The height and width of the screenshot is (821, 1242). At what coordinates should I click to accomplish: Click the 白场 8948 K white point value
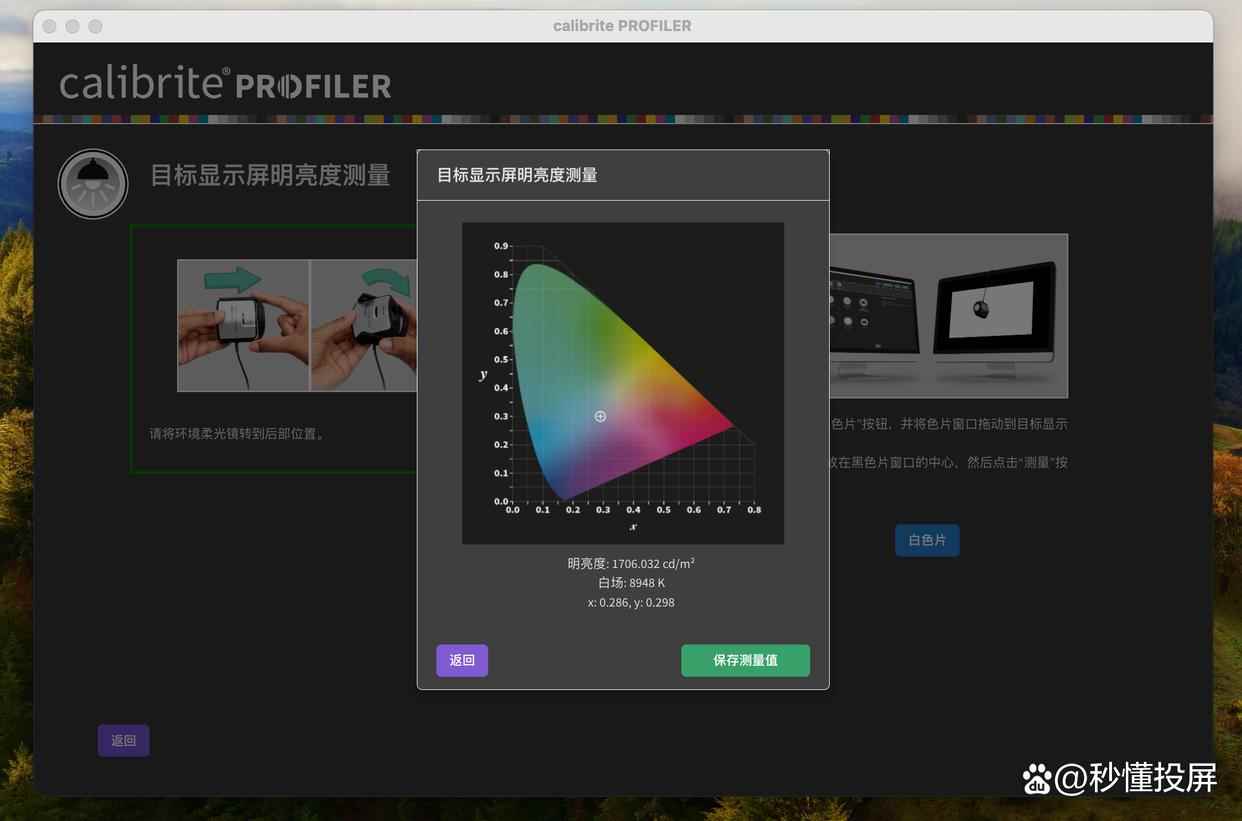tap(631, 583)
